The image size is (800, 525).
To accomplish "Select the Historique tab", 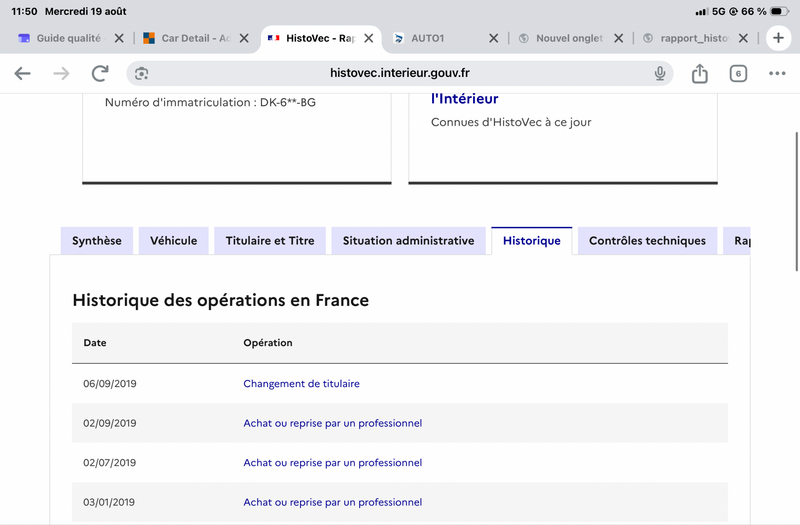I will (x=532, y=241).
